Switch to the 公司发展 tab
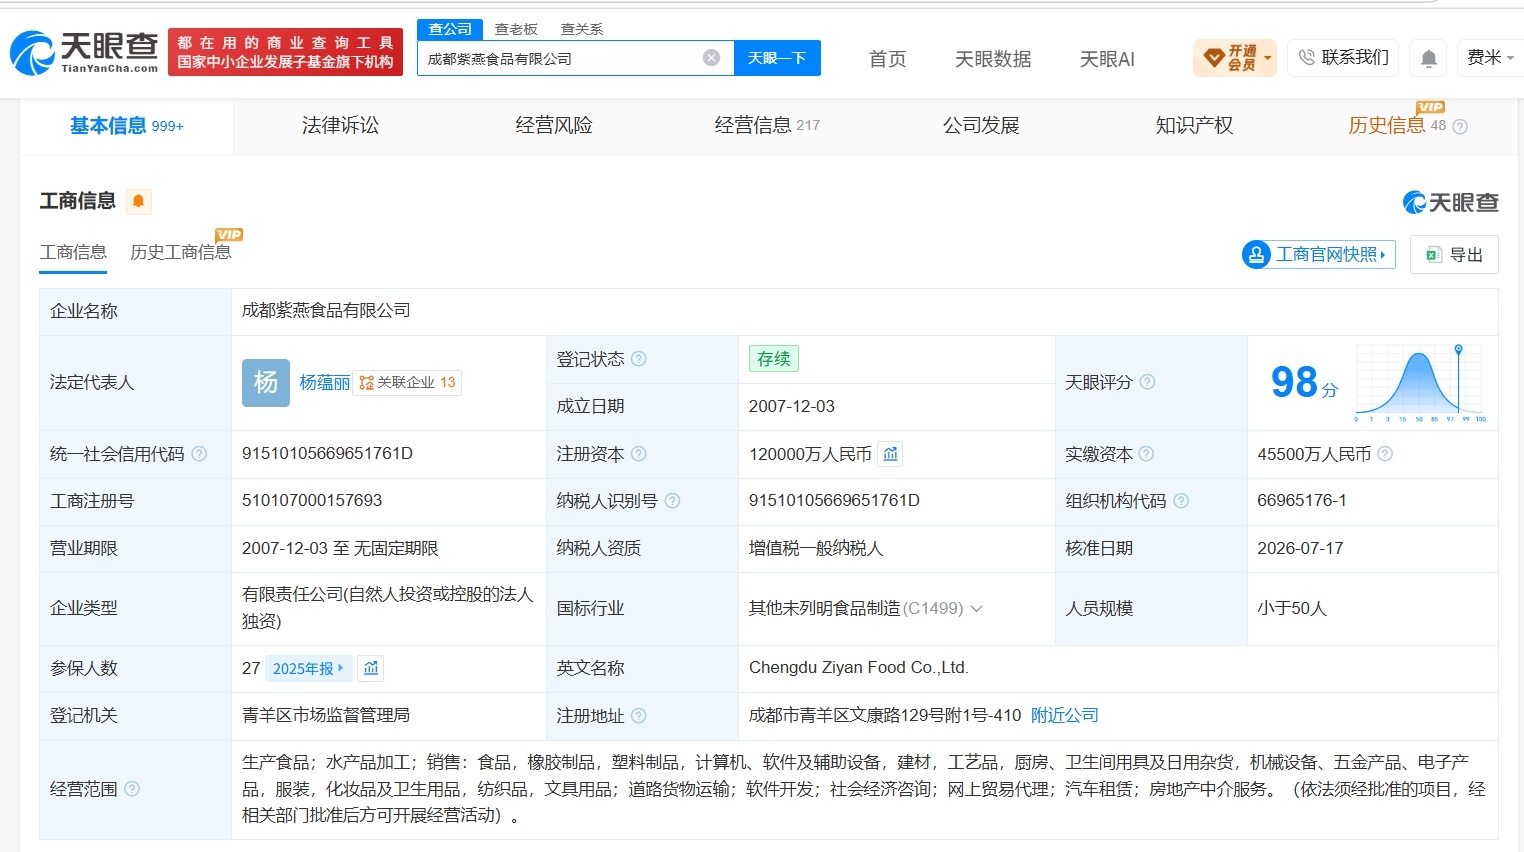 (981, 126)
